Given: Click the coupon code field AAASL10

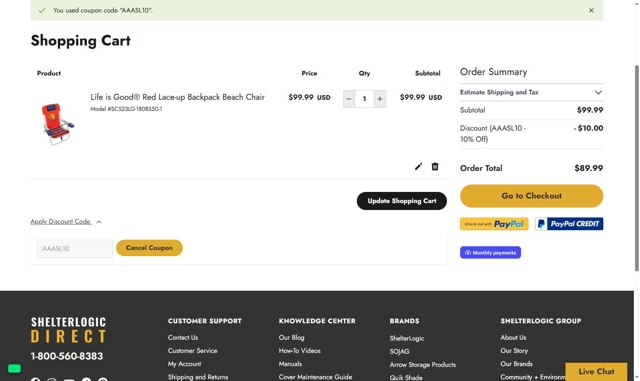Looking at the screenshot, I should pyautogui.click(x=75, y=248).
